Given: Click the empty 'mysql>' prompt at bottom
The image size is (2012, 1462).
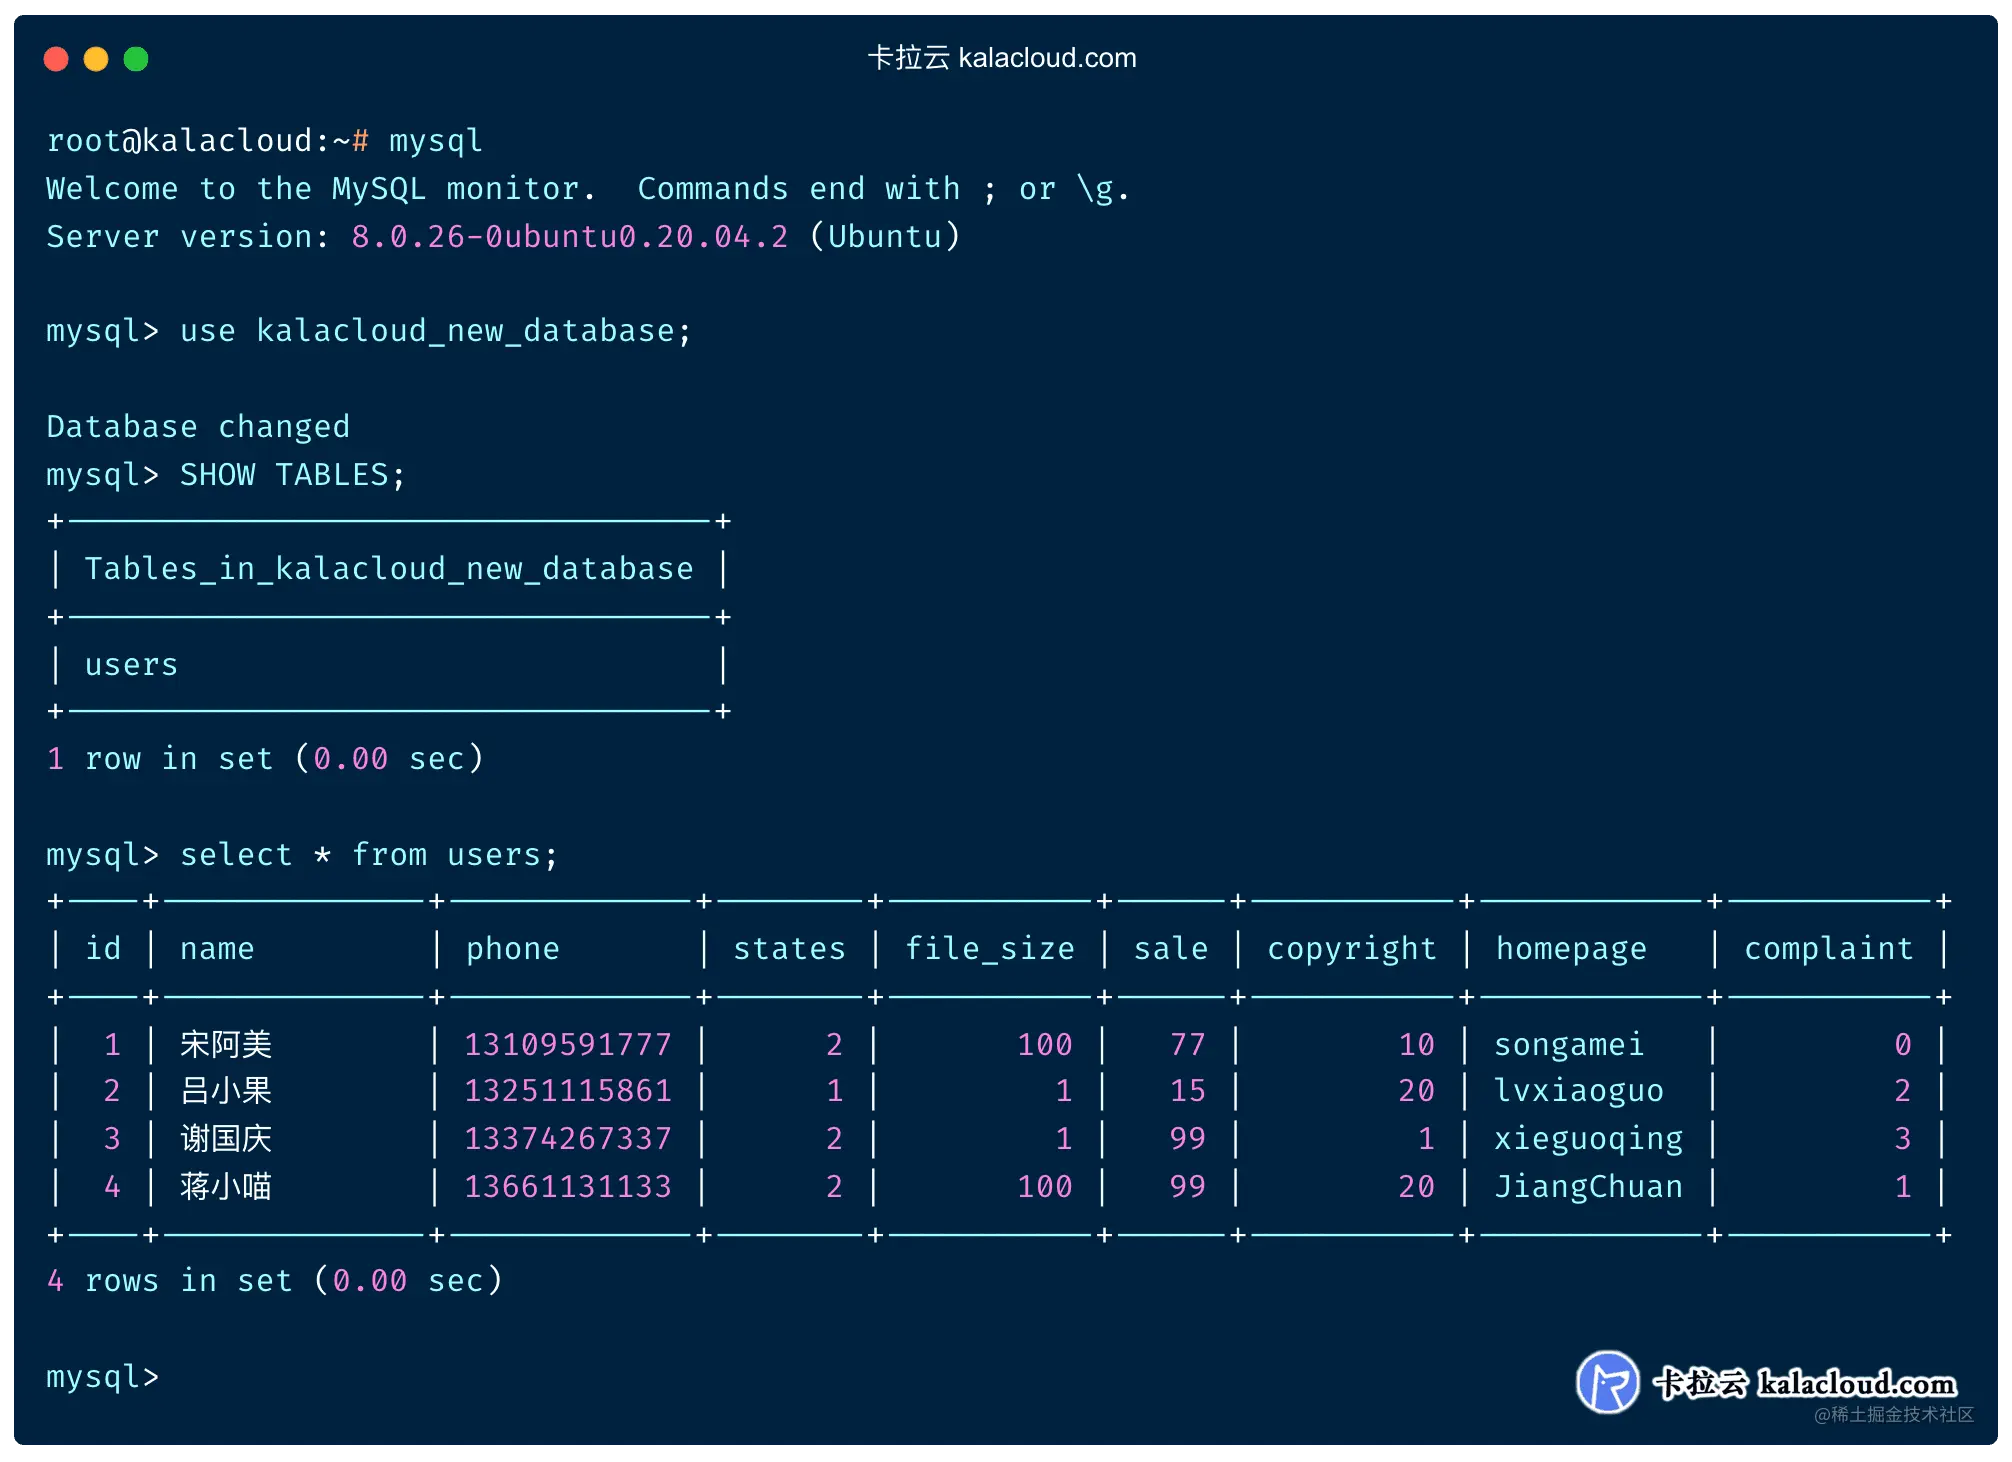Looking at the screenshot, I should tap(102, 1377).
